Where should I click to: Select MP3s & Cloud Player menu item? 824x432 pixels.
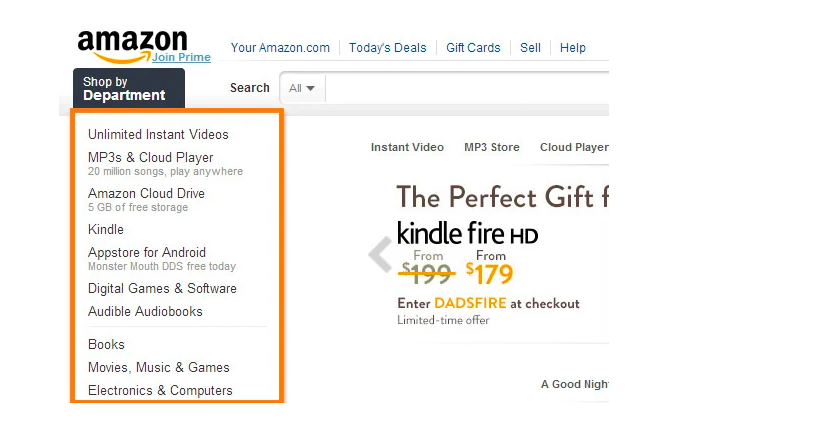[151, 158]
